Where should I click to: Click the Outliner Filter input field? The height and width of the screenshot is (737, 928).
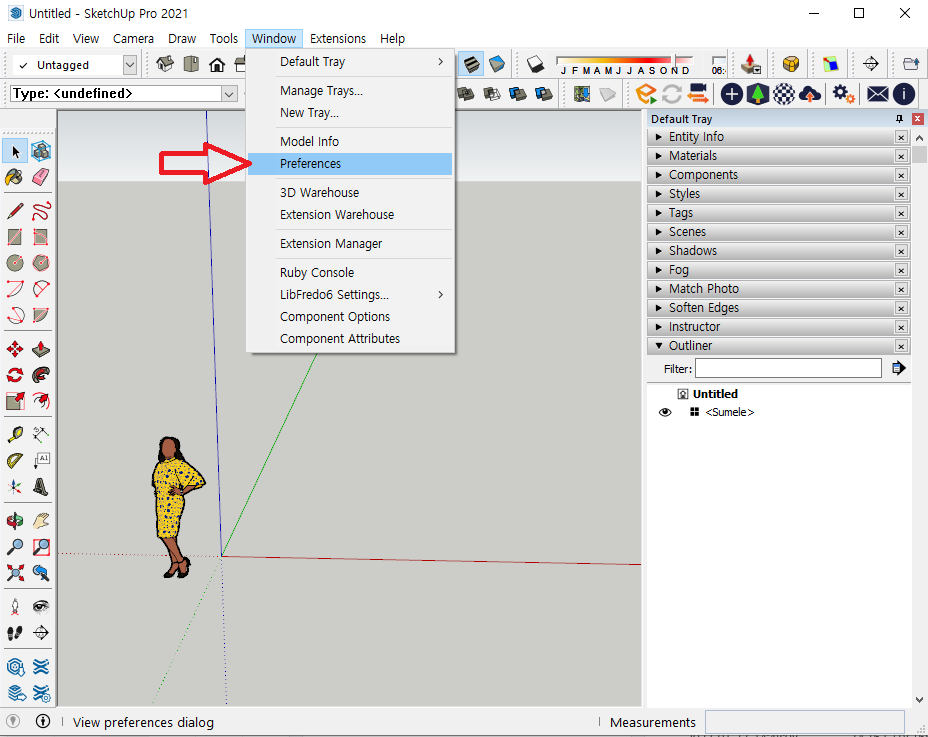pos(788,368)
